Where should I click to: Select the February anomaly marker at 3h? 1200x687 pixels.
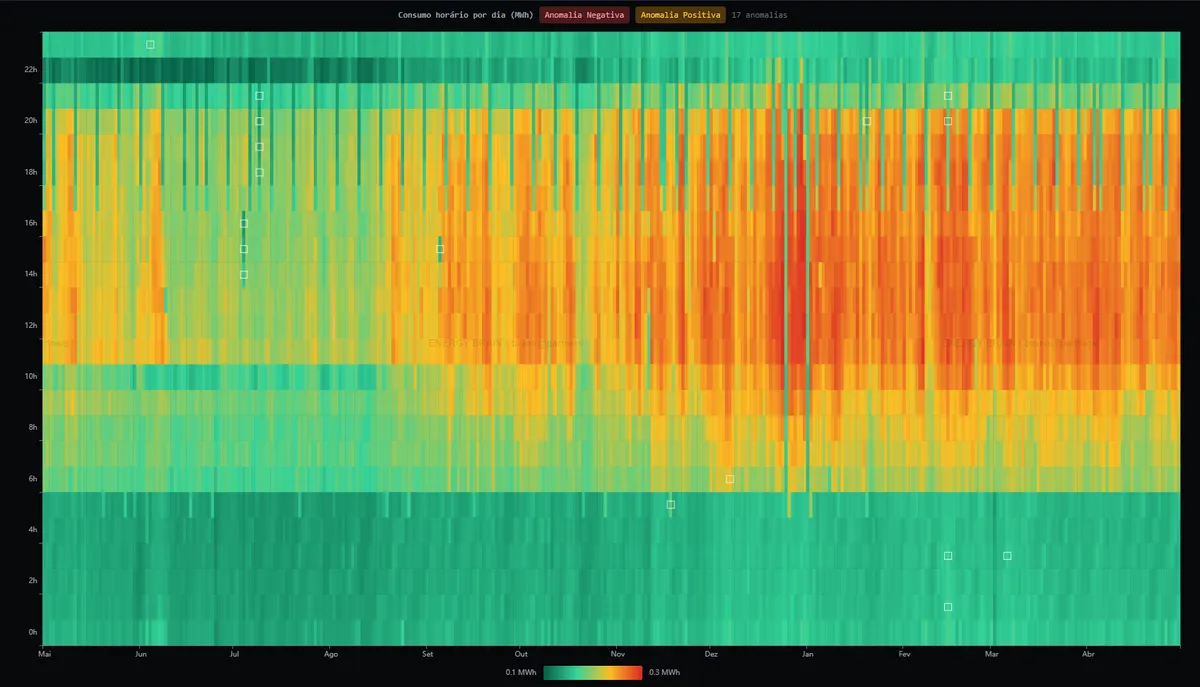point(947,556)
